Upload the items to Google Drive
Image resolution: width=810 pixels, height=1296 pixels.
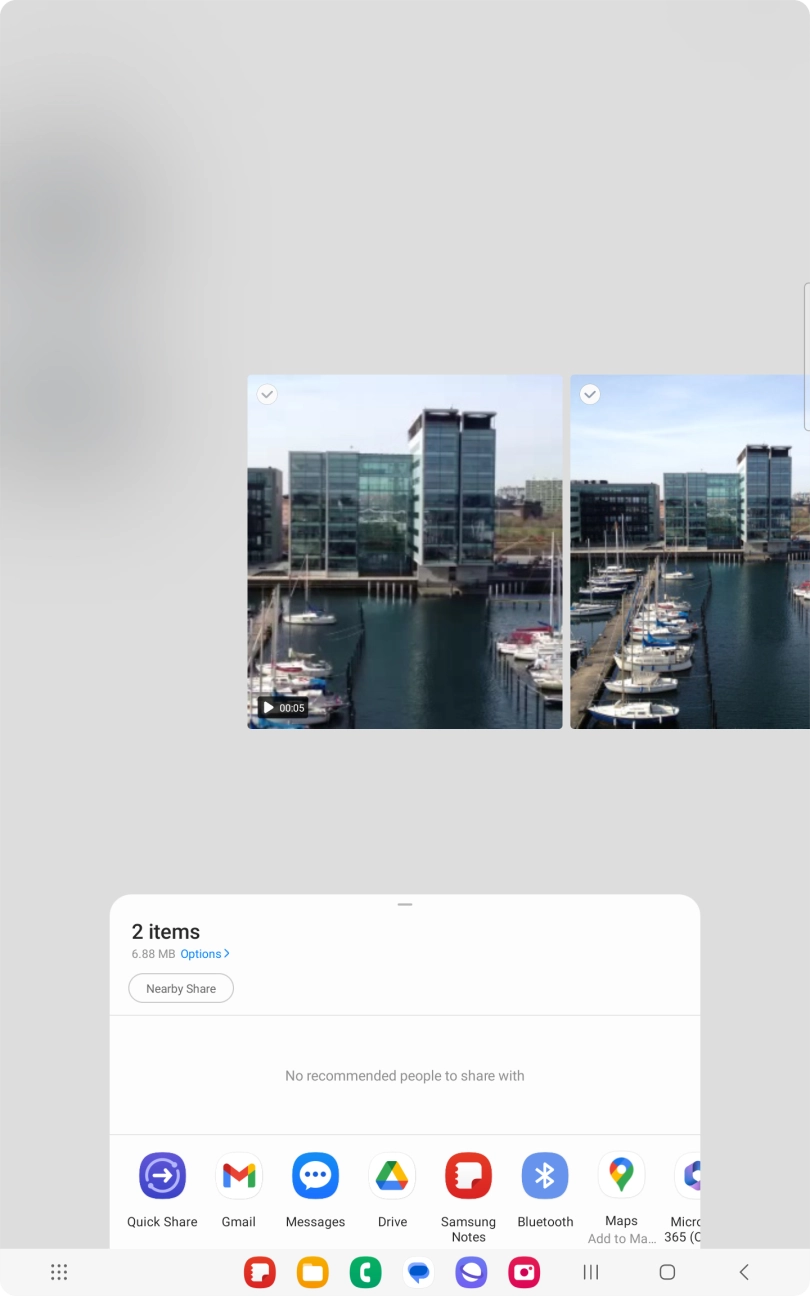click(x=392, y=1176)
